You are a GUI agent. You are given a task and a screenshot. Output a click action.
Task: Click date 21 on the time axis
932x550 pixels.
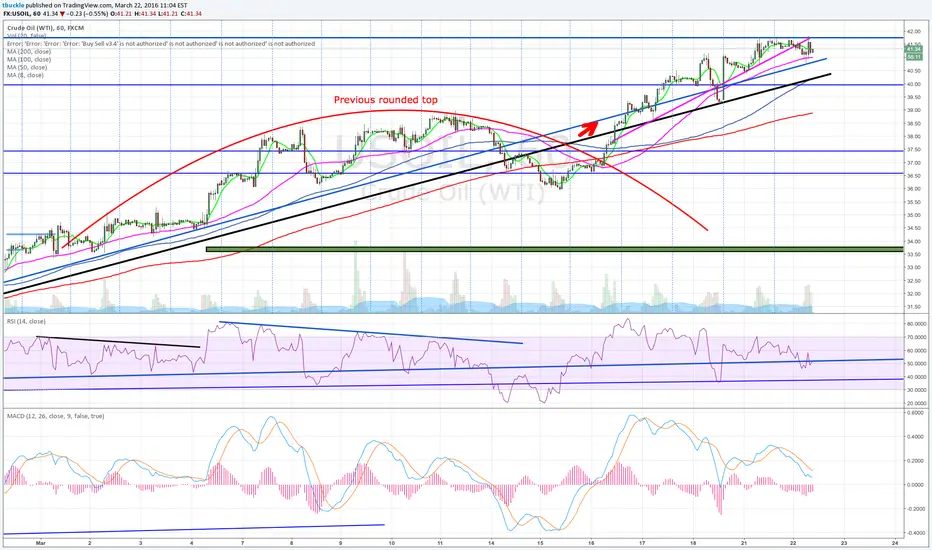(743, 542)
